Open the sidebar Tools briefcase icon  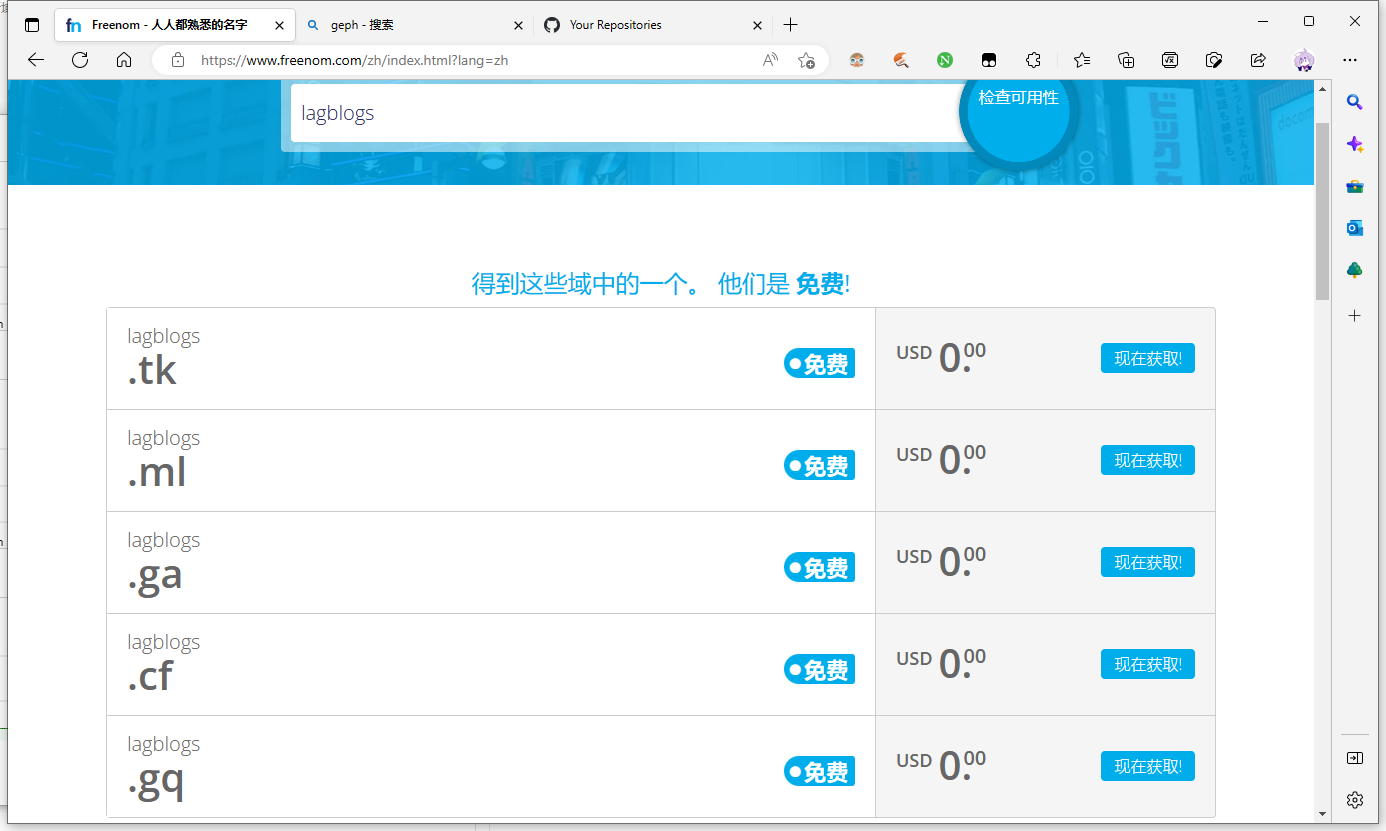tap(1354, 186)
